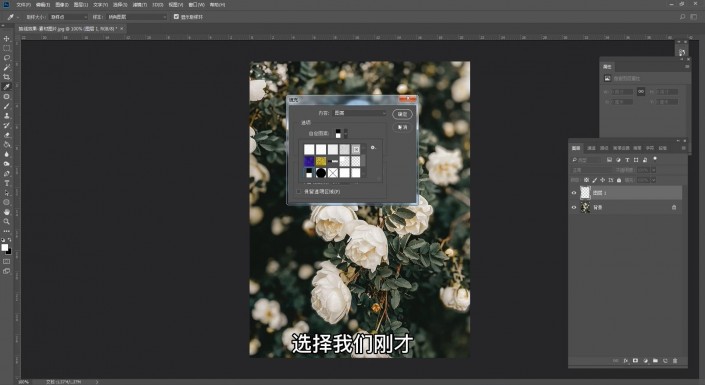Open the Image menu
Screen dimensions: 705x385
[62, 4]
